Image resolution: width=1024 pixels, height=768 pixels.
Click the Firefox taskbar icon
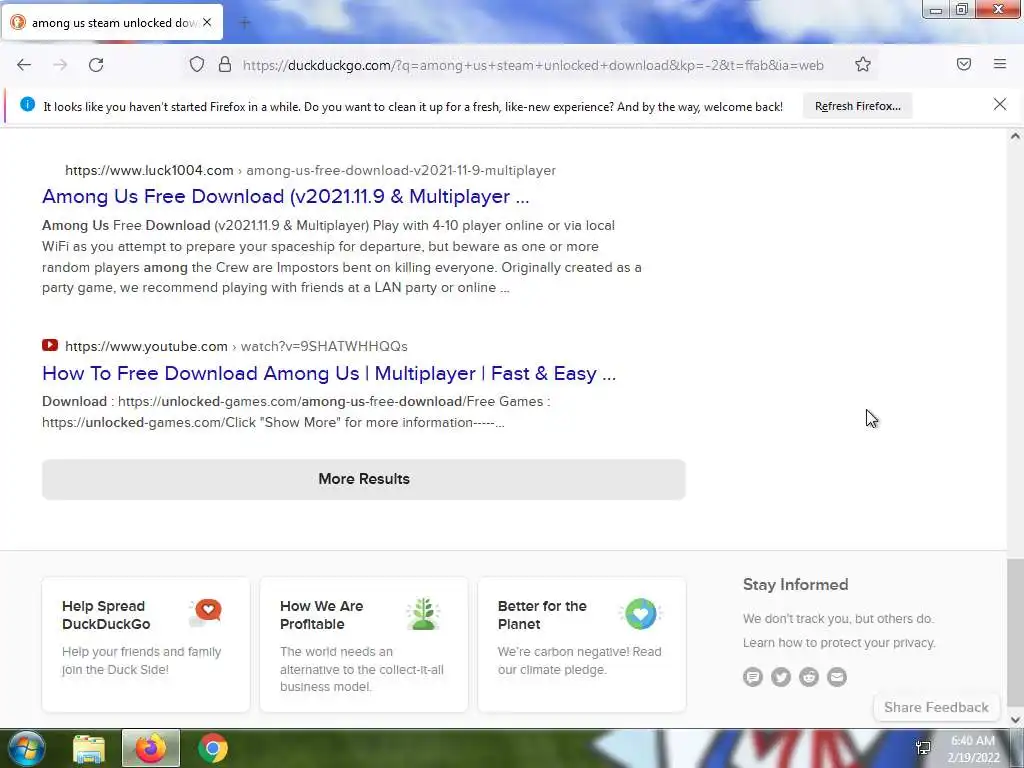pyautogui.click(x=151, y=748)
